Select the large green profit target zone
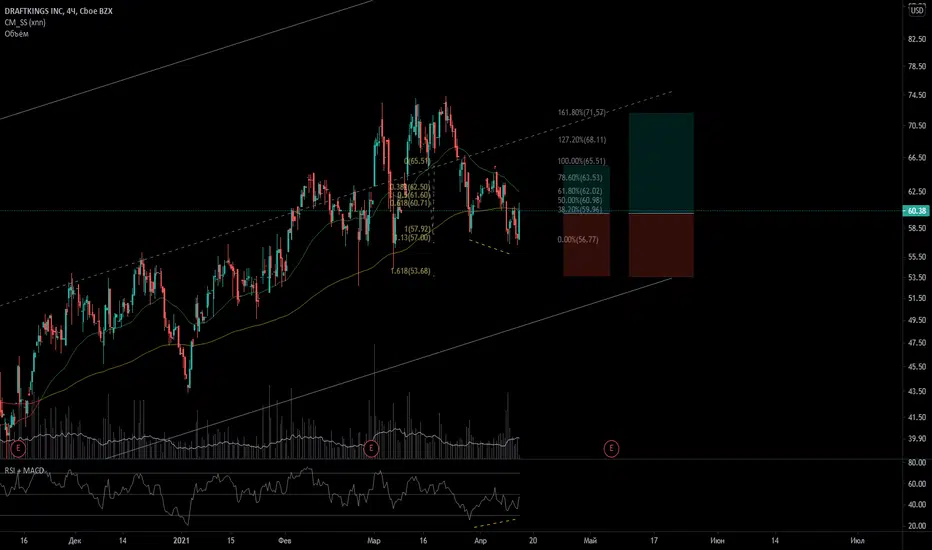 click(661, 163)
